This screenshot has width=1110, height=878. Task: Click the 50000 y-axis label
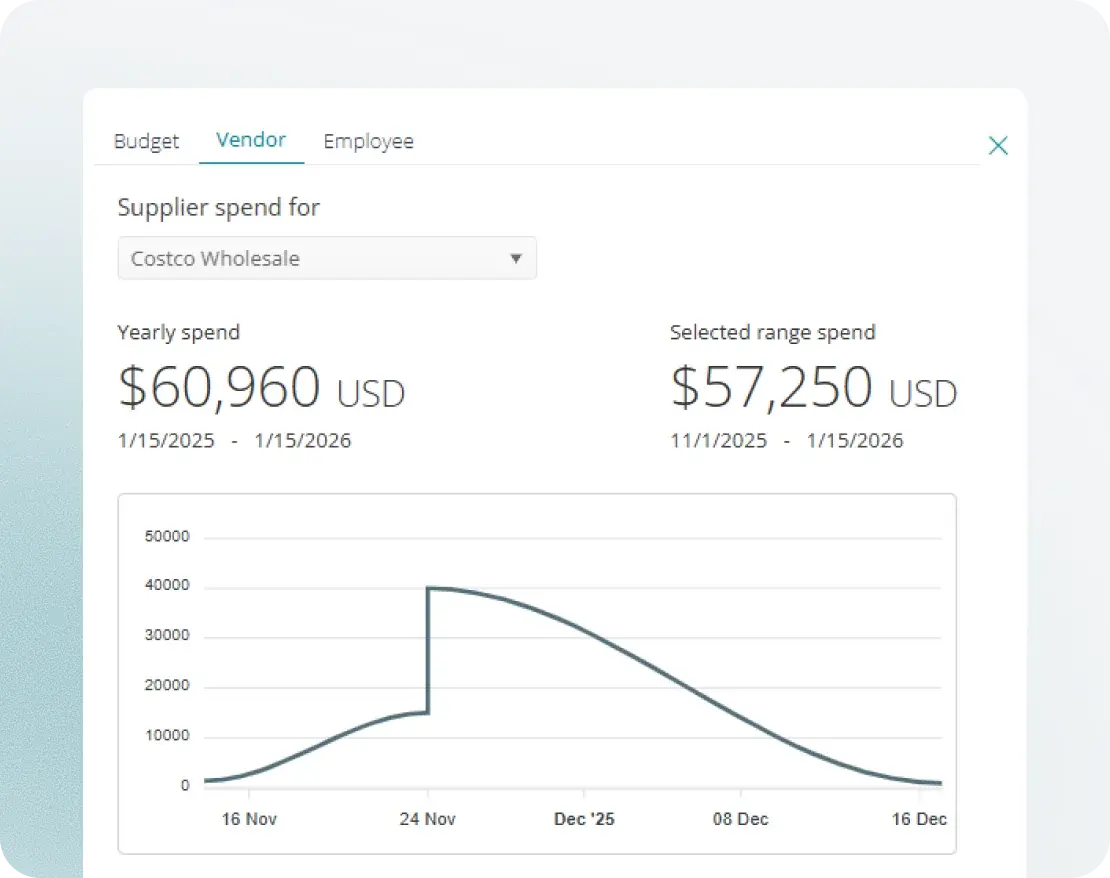pos(167,536)
